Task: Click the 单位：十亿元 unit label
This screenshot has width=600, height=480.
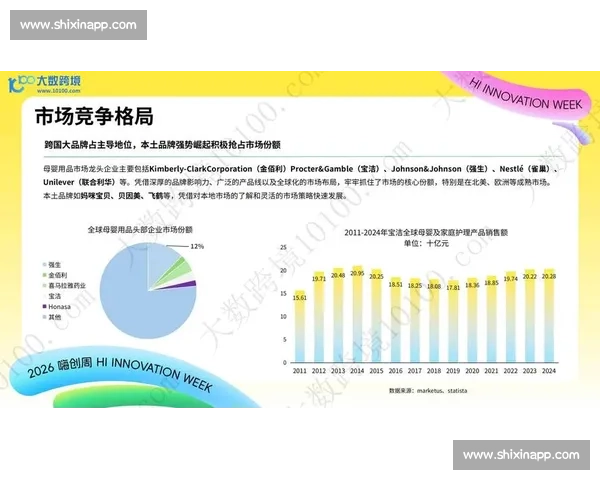Action: [426, 243]
